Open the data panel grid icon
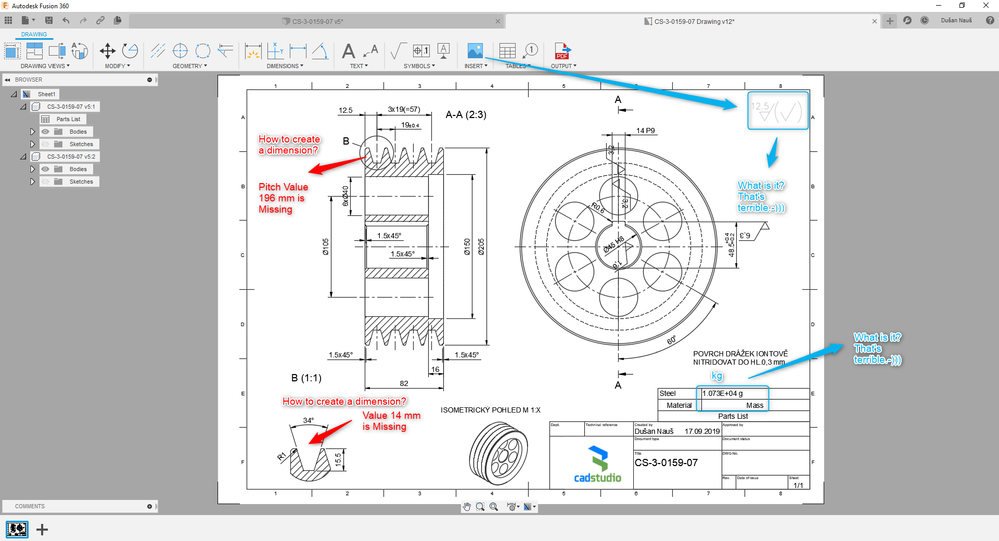Viewport: 999px width, 541px height. (x=8, y=20)
